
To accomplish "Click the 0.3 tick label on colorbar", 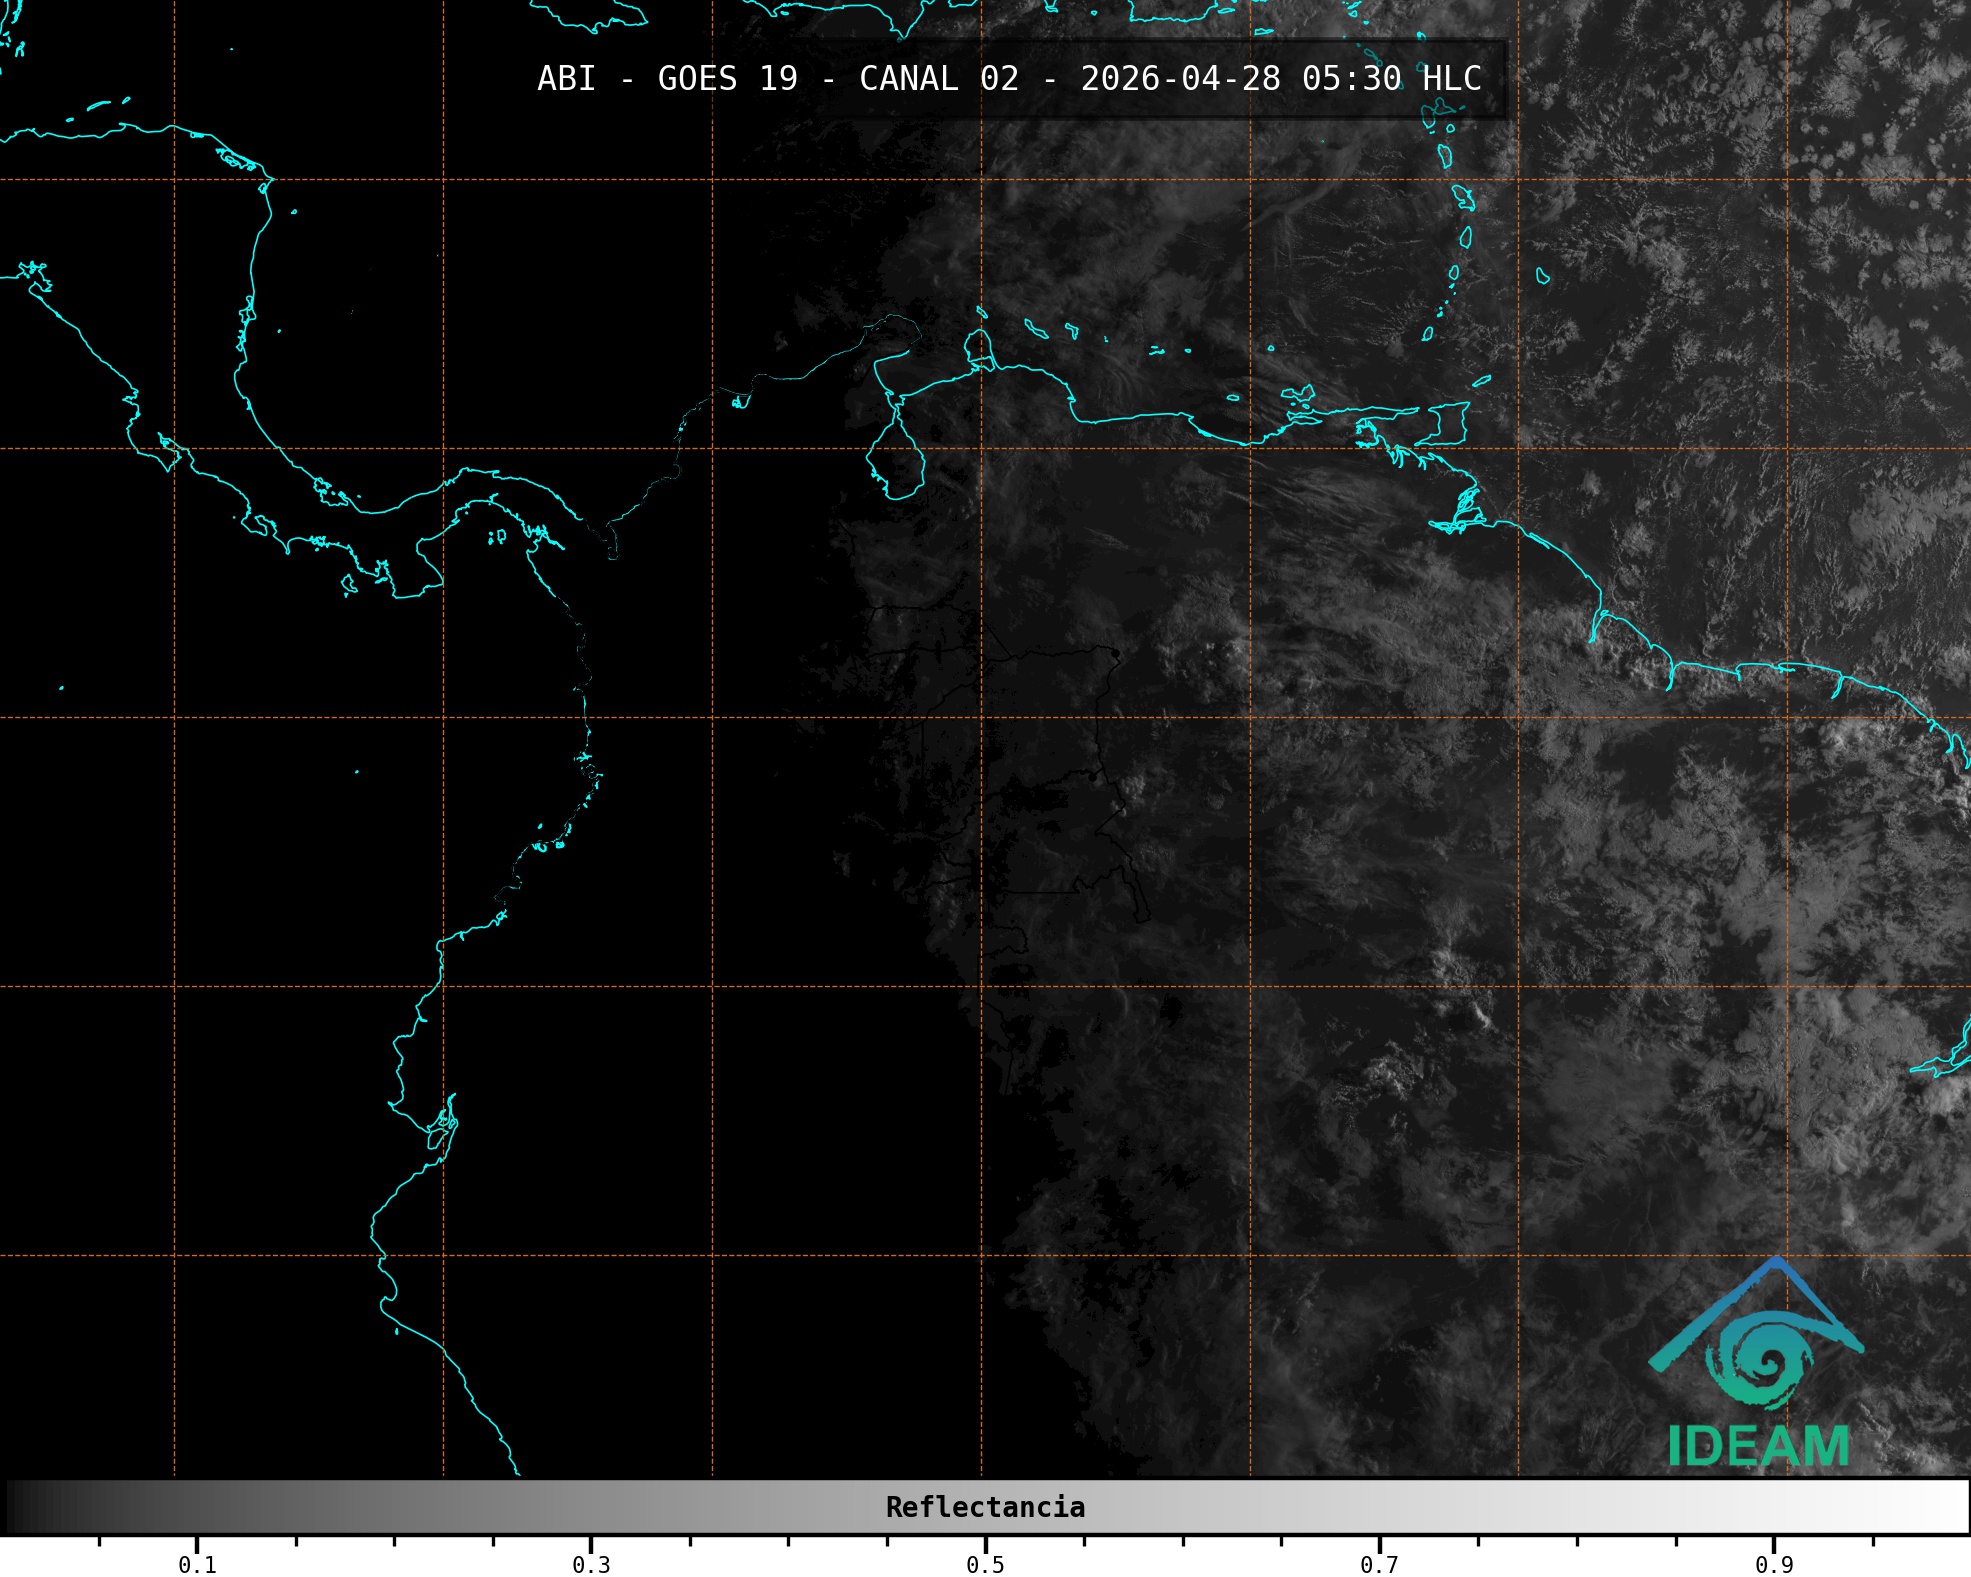I will click(x=591, y=1564).
